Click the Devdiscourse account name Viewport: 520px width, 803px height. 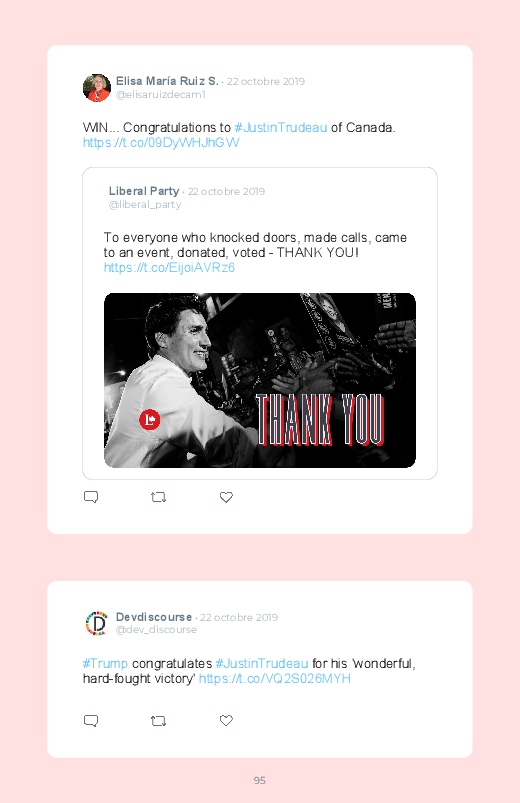pyautogui.click(x=154, y=617)
